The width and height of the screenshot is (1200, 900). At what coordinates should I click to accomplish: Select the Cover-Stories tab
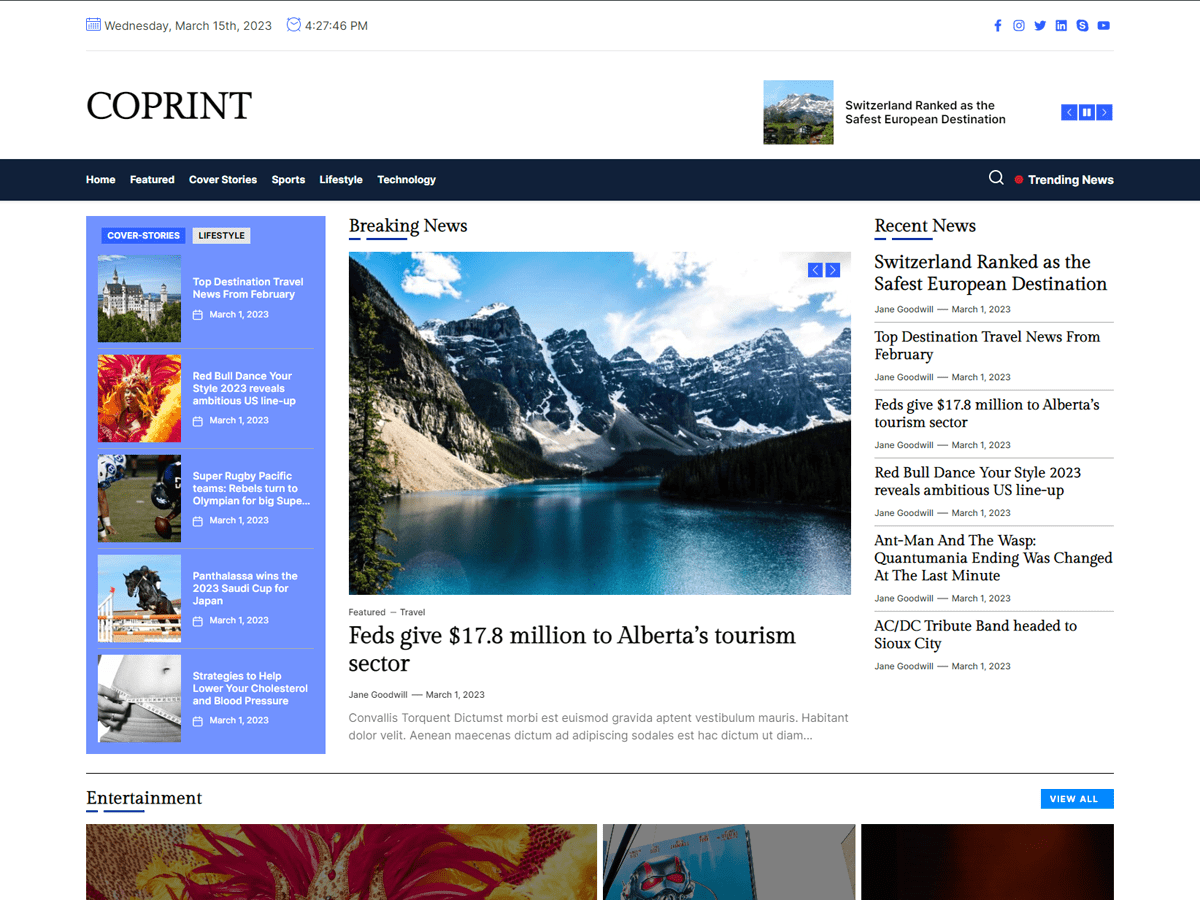tap(143, 236)
